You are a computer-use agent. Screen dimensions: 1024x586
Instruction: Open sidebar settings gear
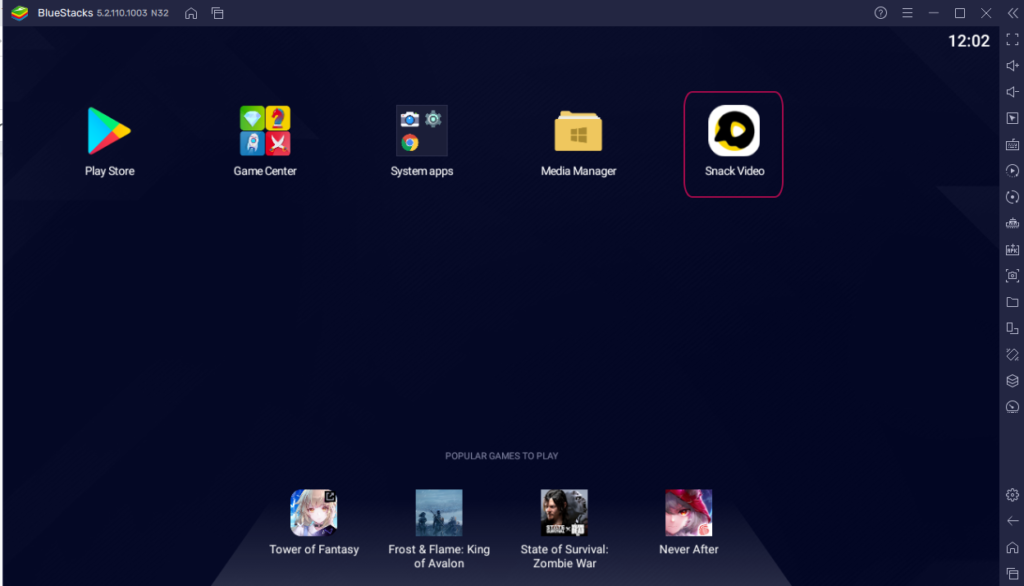(1012, 494)
